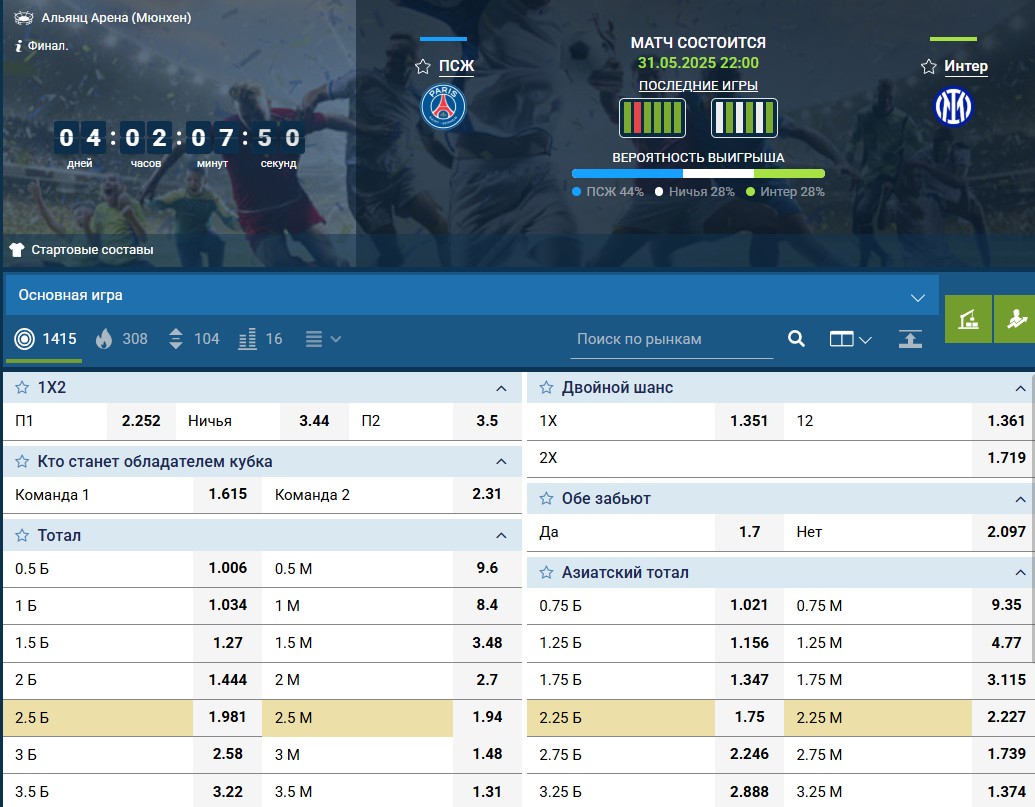Switch to all 1415 markets tab
The image size is (1035, 807).
point(45,339)
